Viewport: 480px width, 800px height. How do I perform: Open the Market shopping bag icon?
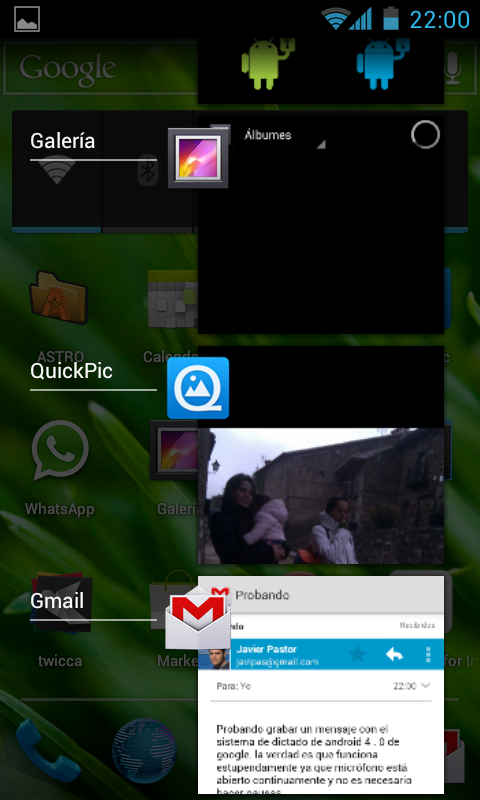tap(173, 599)
